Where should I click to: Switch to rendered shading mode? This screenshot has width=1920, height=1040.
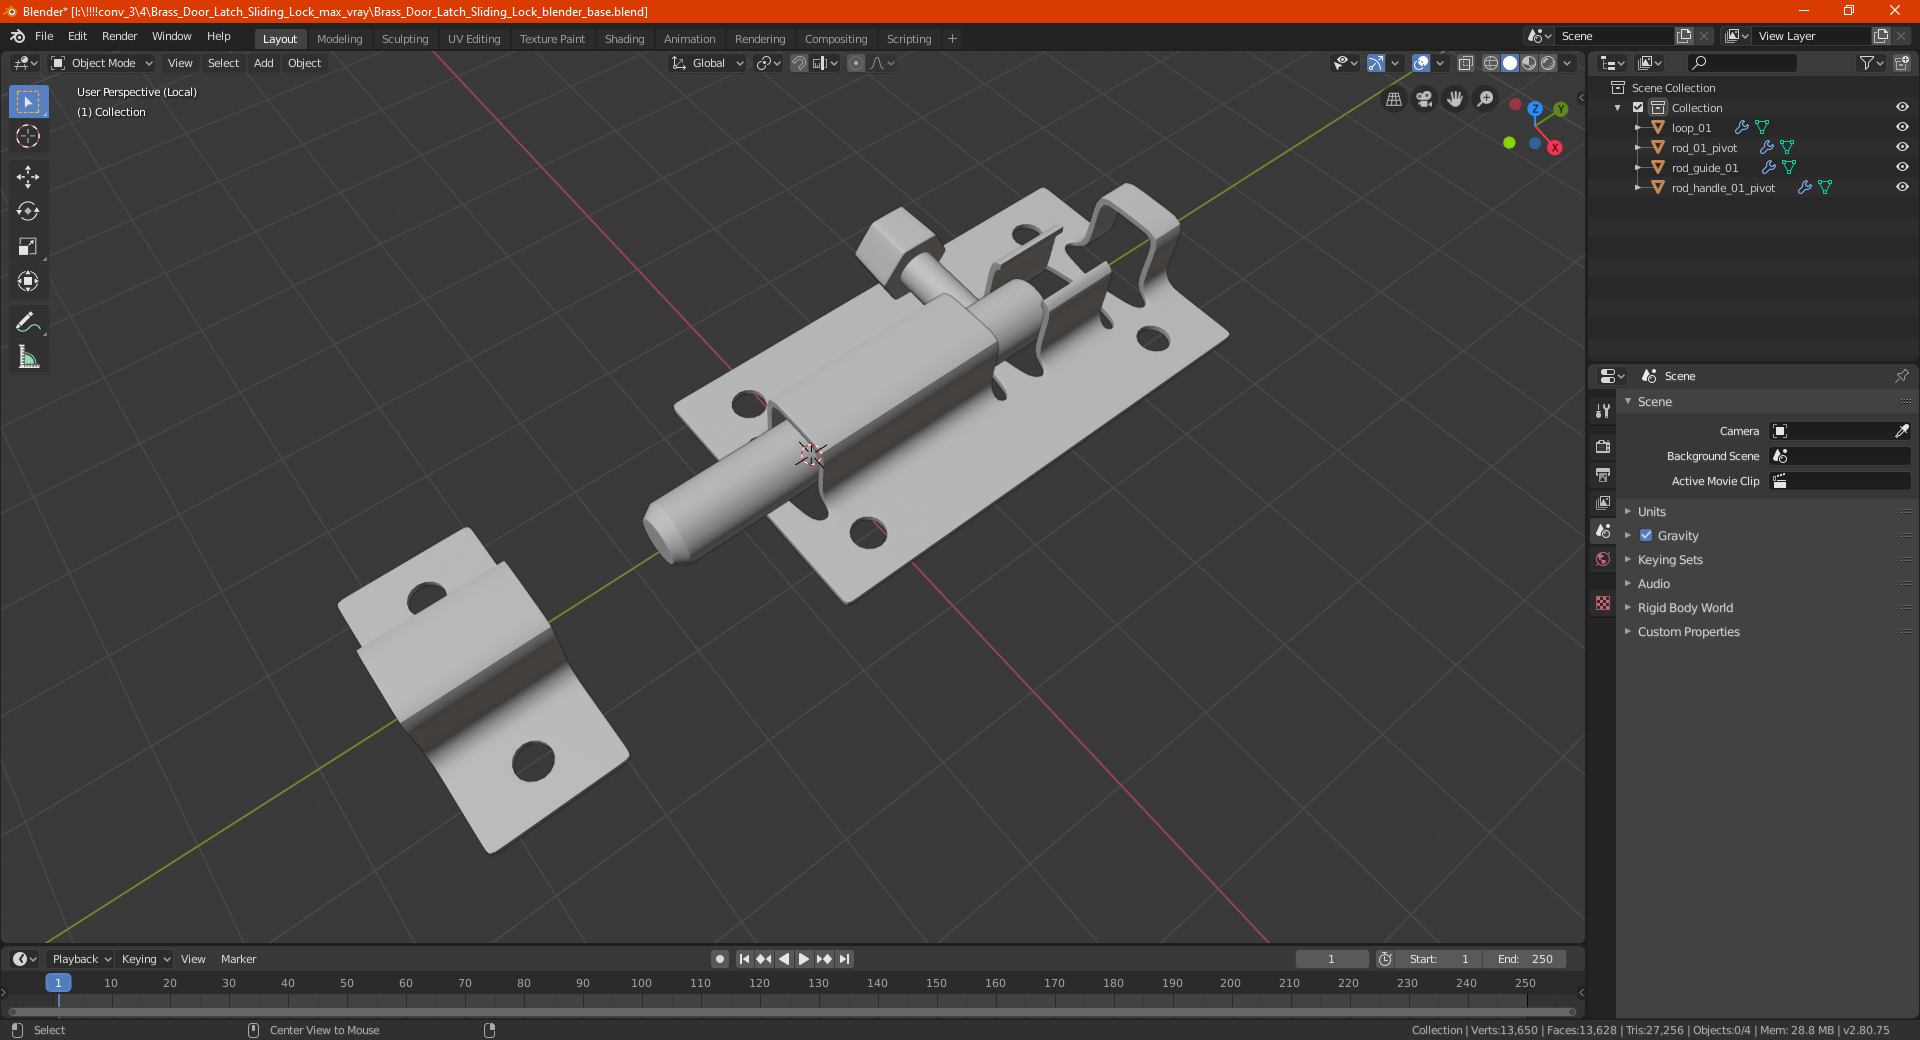pyautogui.click(x=1548, y=63)
